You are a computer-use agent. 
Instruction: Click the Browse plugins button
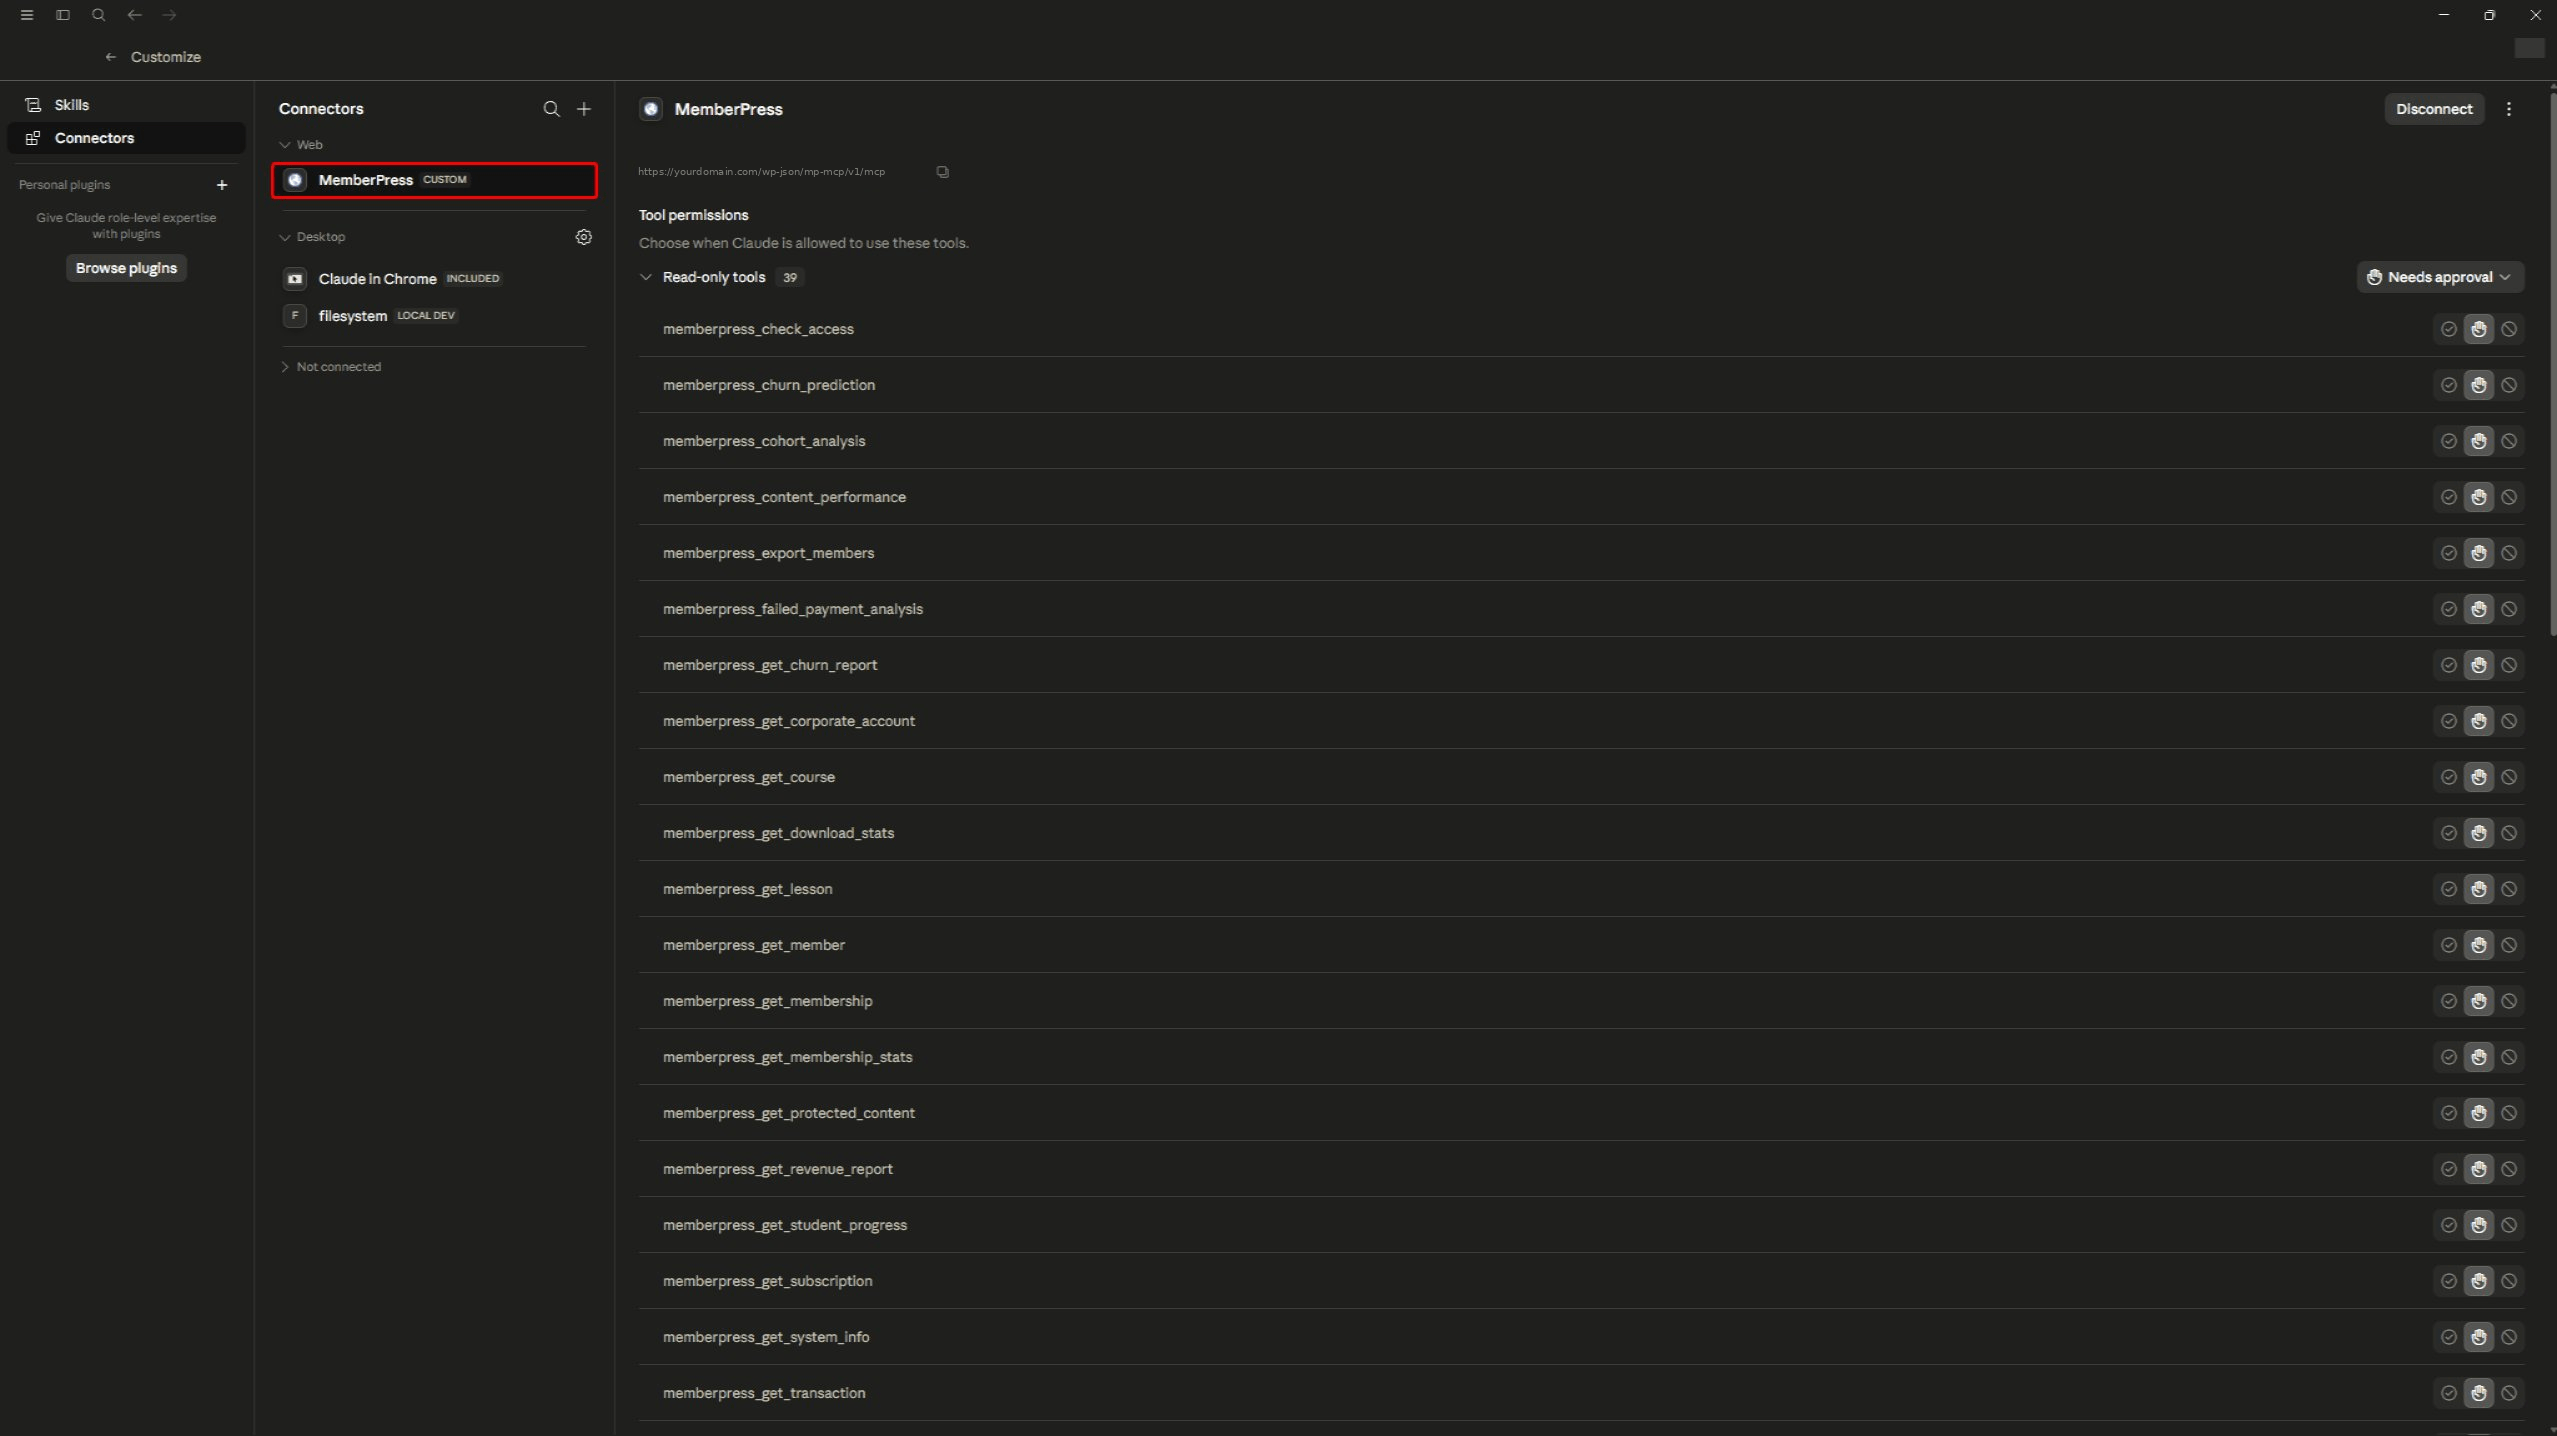[126, 268]
